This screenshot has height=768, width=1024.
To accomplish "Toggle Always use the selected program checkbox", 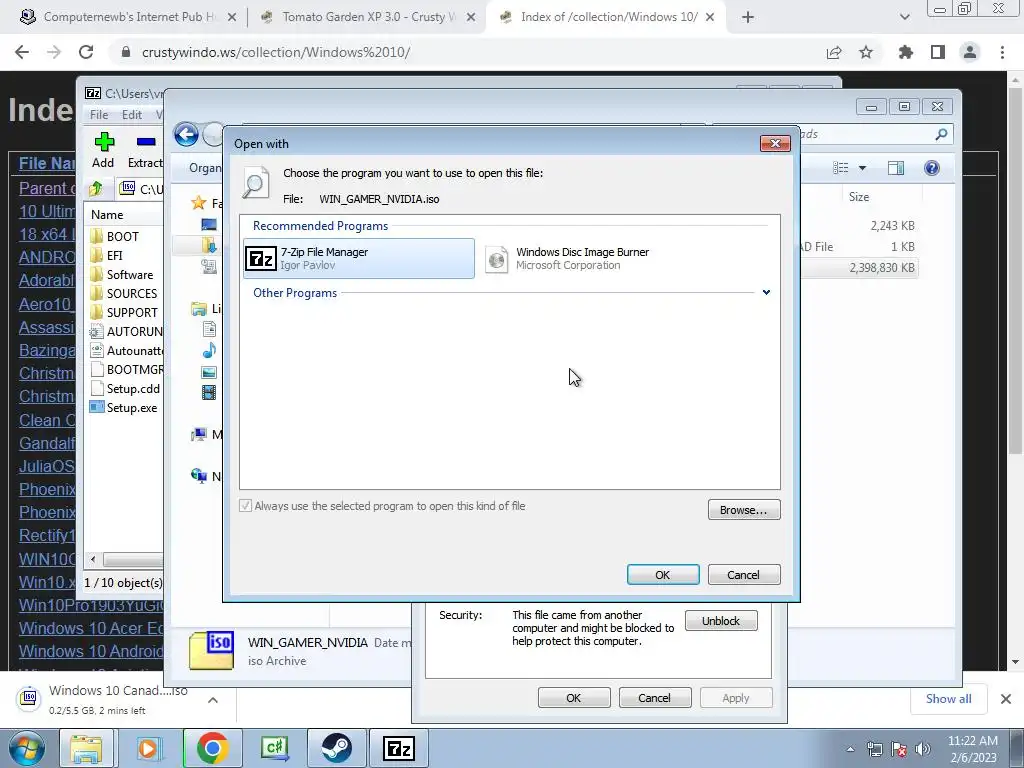I will click(x=246, y=505).
